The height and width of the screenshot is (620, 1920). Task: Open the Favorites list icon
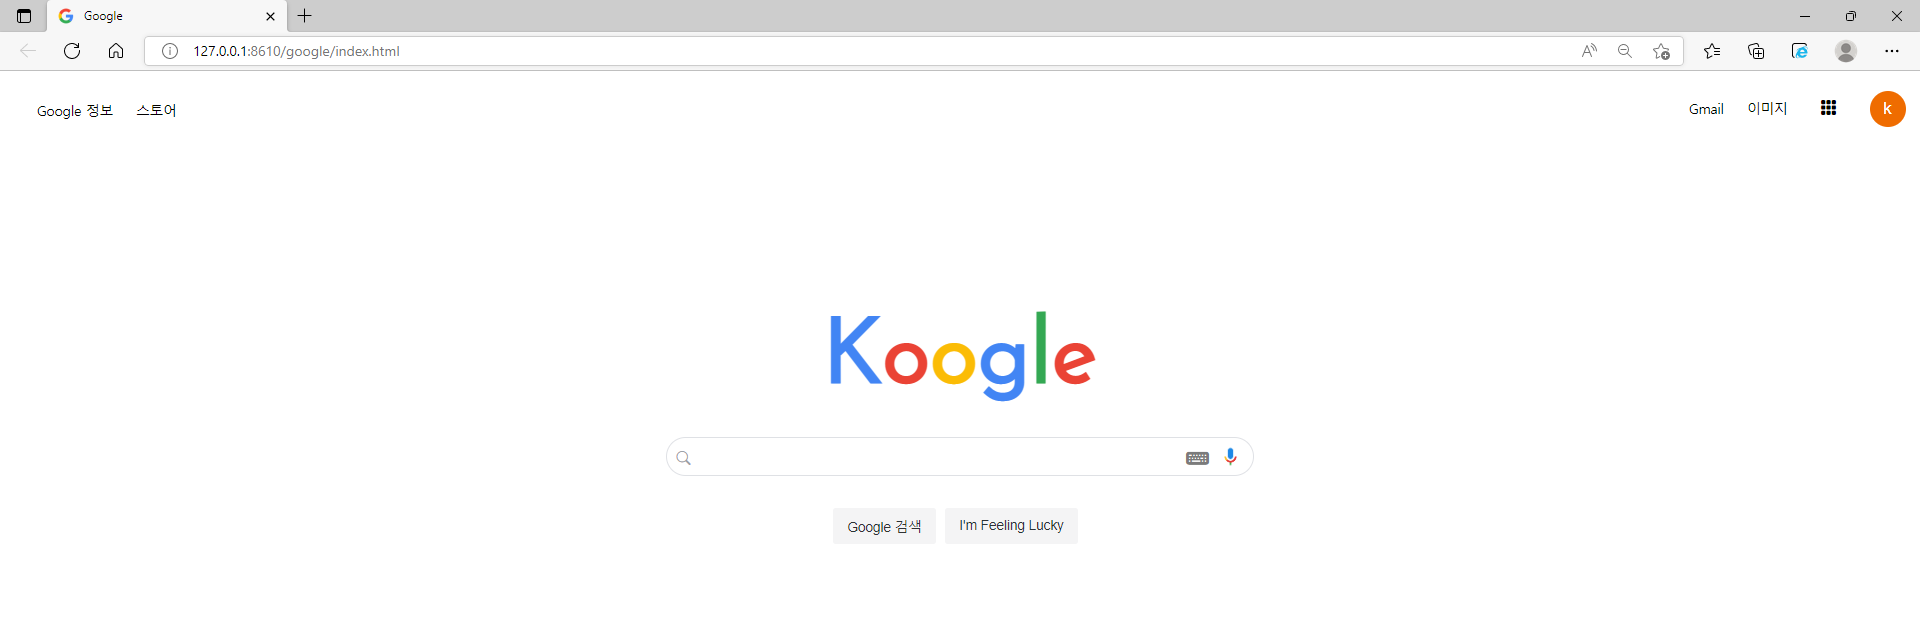tap(1712, 51)
